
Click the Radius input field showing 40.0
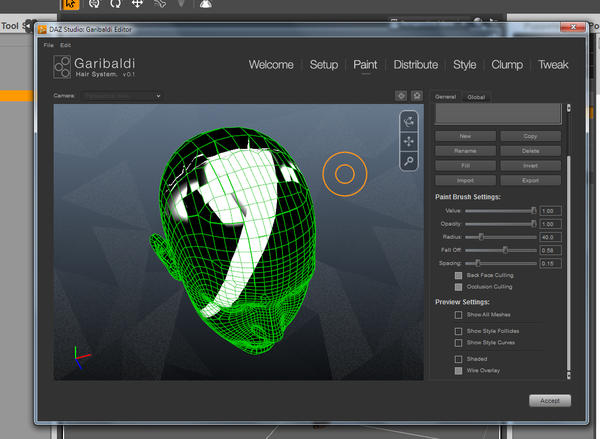[550, 237]
